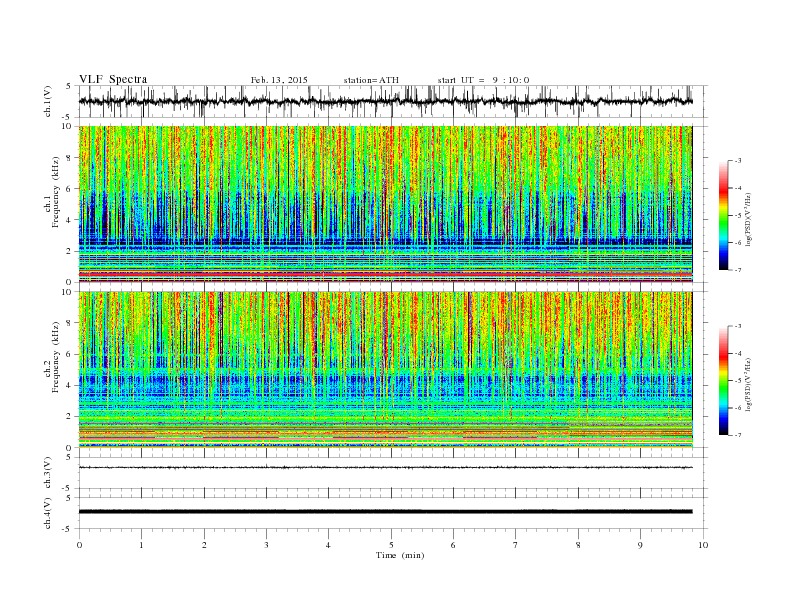The image size is (792, 612).
Task: Click the "0" time-axis tick label
Action: click(79, 545)
